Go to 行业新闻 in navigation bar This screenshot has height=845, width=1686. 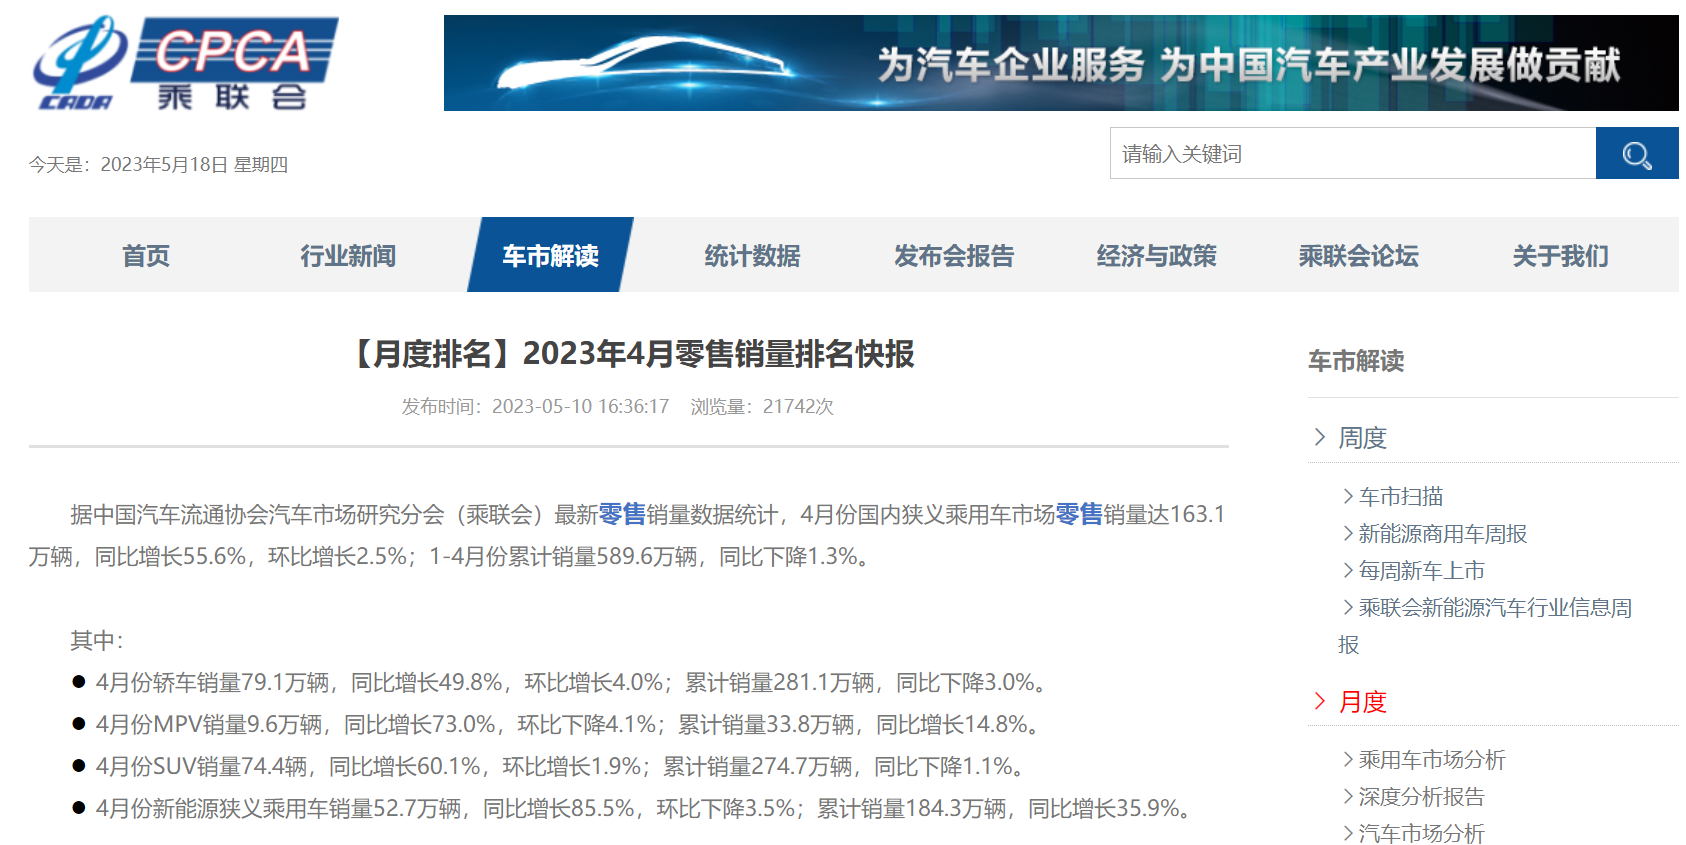coord(348,256)
